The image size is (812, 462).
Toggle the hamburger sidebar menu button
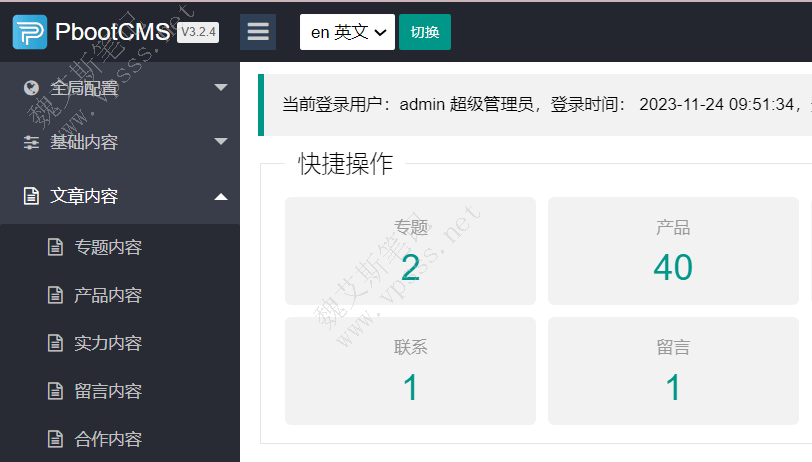[x=258, y=32]
